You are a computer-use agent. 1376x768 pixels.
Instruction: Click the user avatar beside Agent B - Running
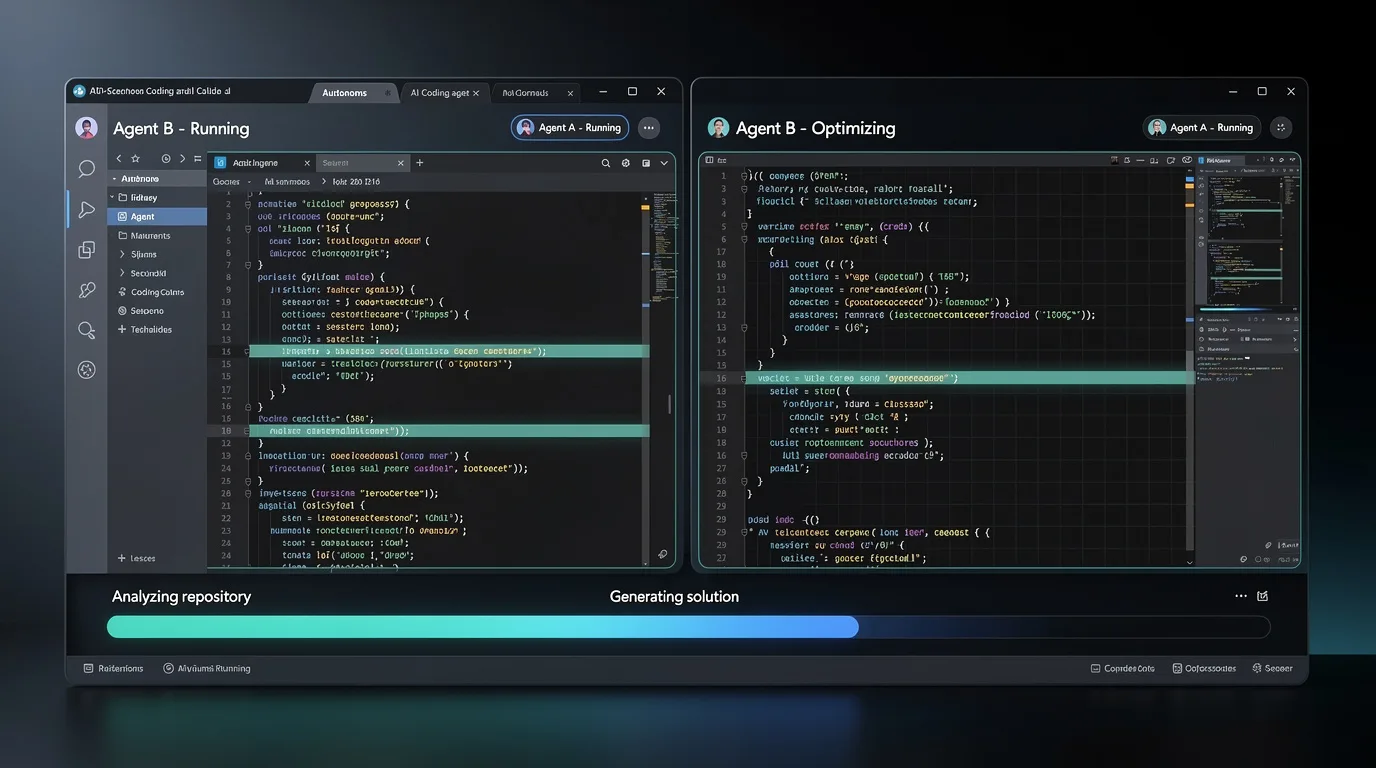[87, 128]
